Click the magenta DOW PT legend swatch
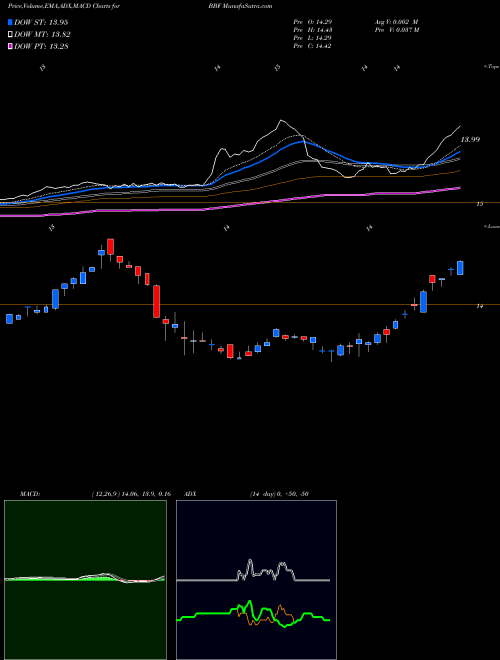The height and width of the screenshot is (660, 500). [x=11, y=46]
